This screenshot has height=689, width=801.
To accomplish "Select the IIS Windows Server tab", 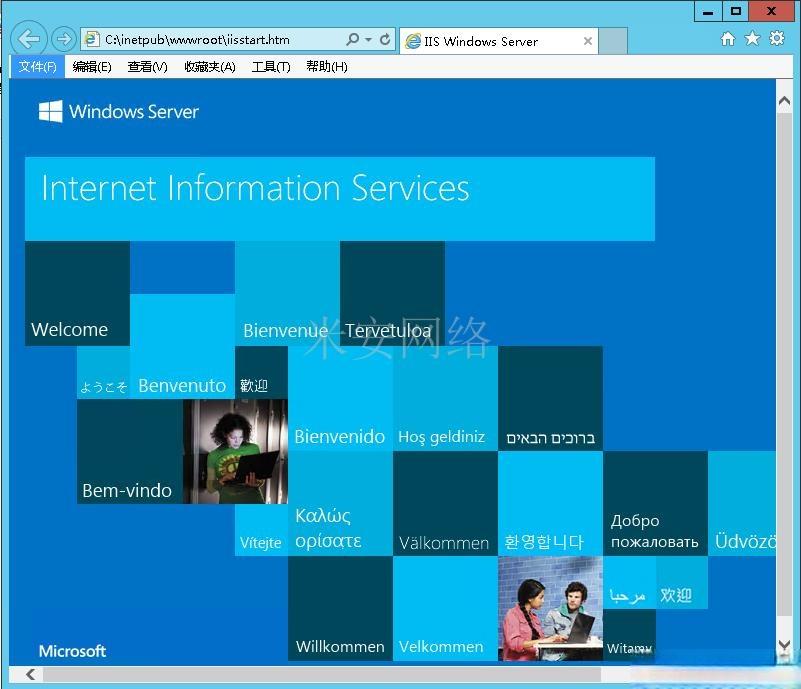I will coord(499,41).
